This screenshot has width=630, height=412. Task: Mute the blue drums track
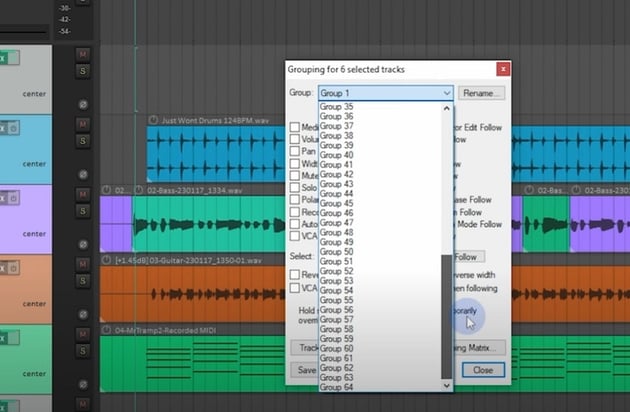pos(83,124)
